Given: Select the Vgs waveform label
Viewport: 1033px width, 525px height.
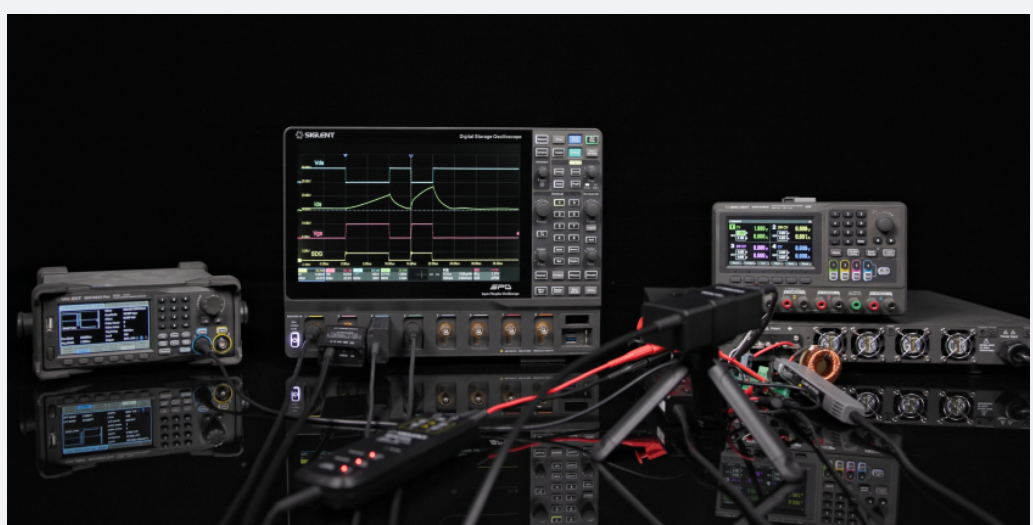Looking at the screenshot, I should [x=318, y=233].
